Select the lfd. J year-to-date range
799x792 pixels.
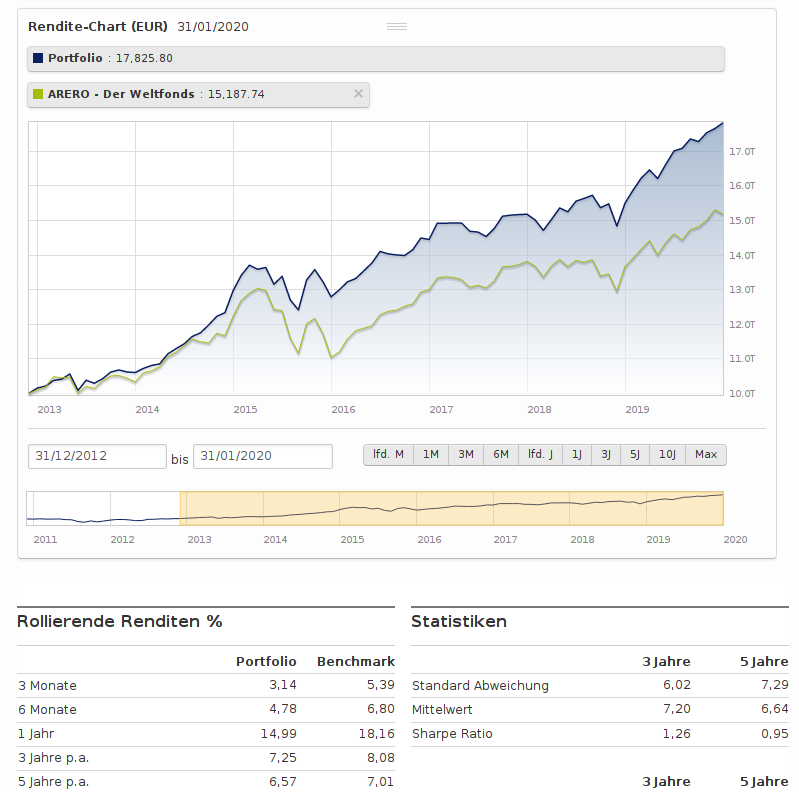click(540, 455)
